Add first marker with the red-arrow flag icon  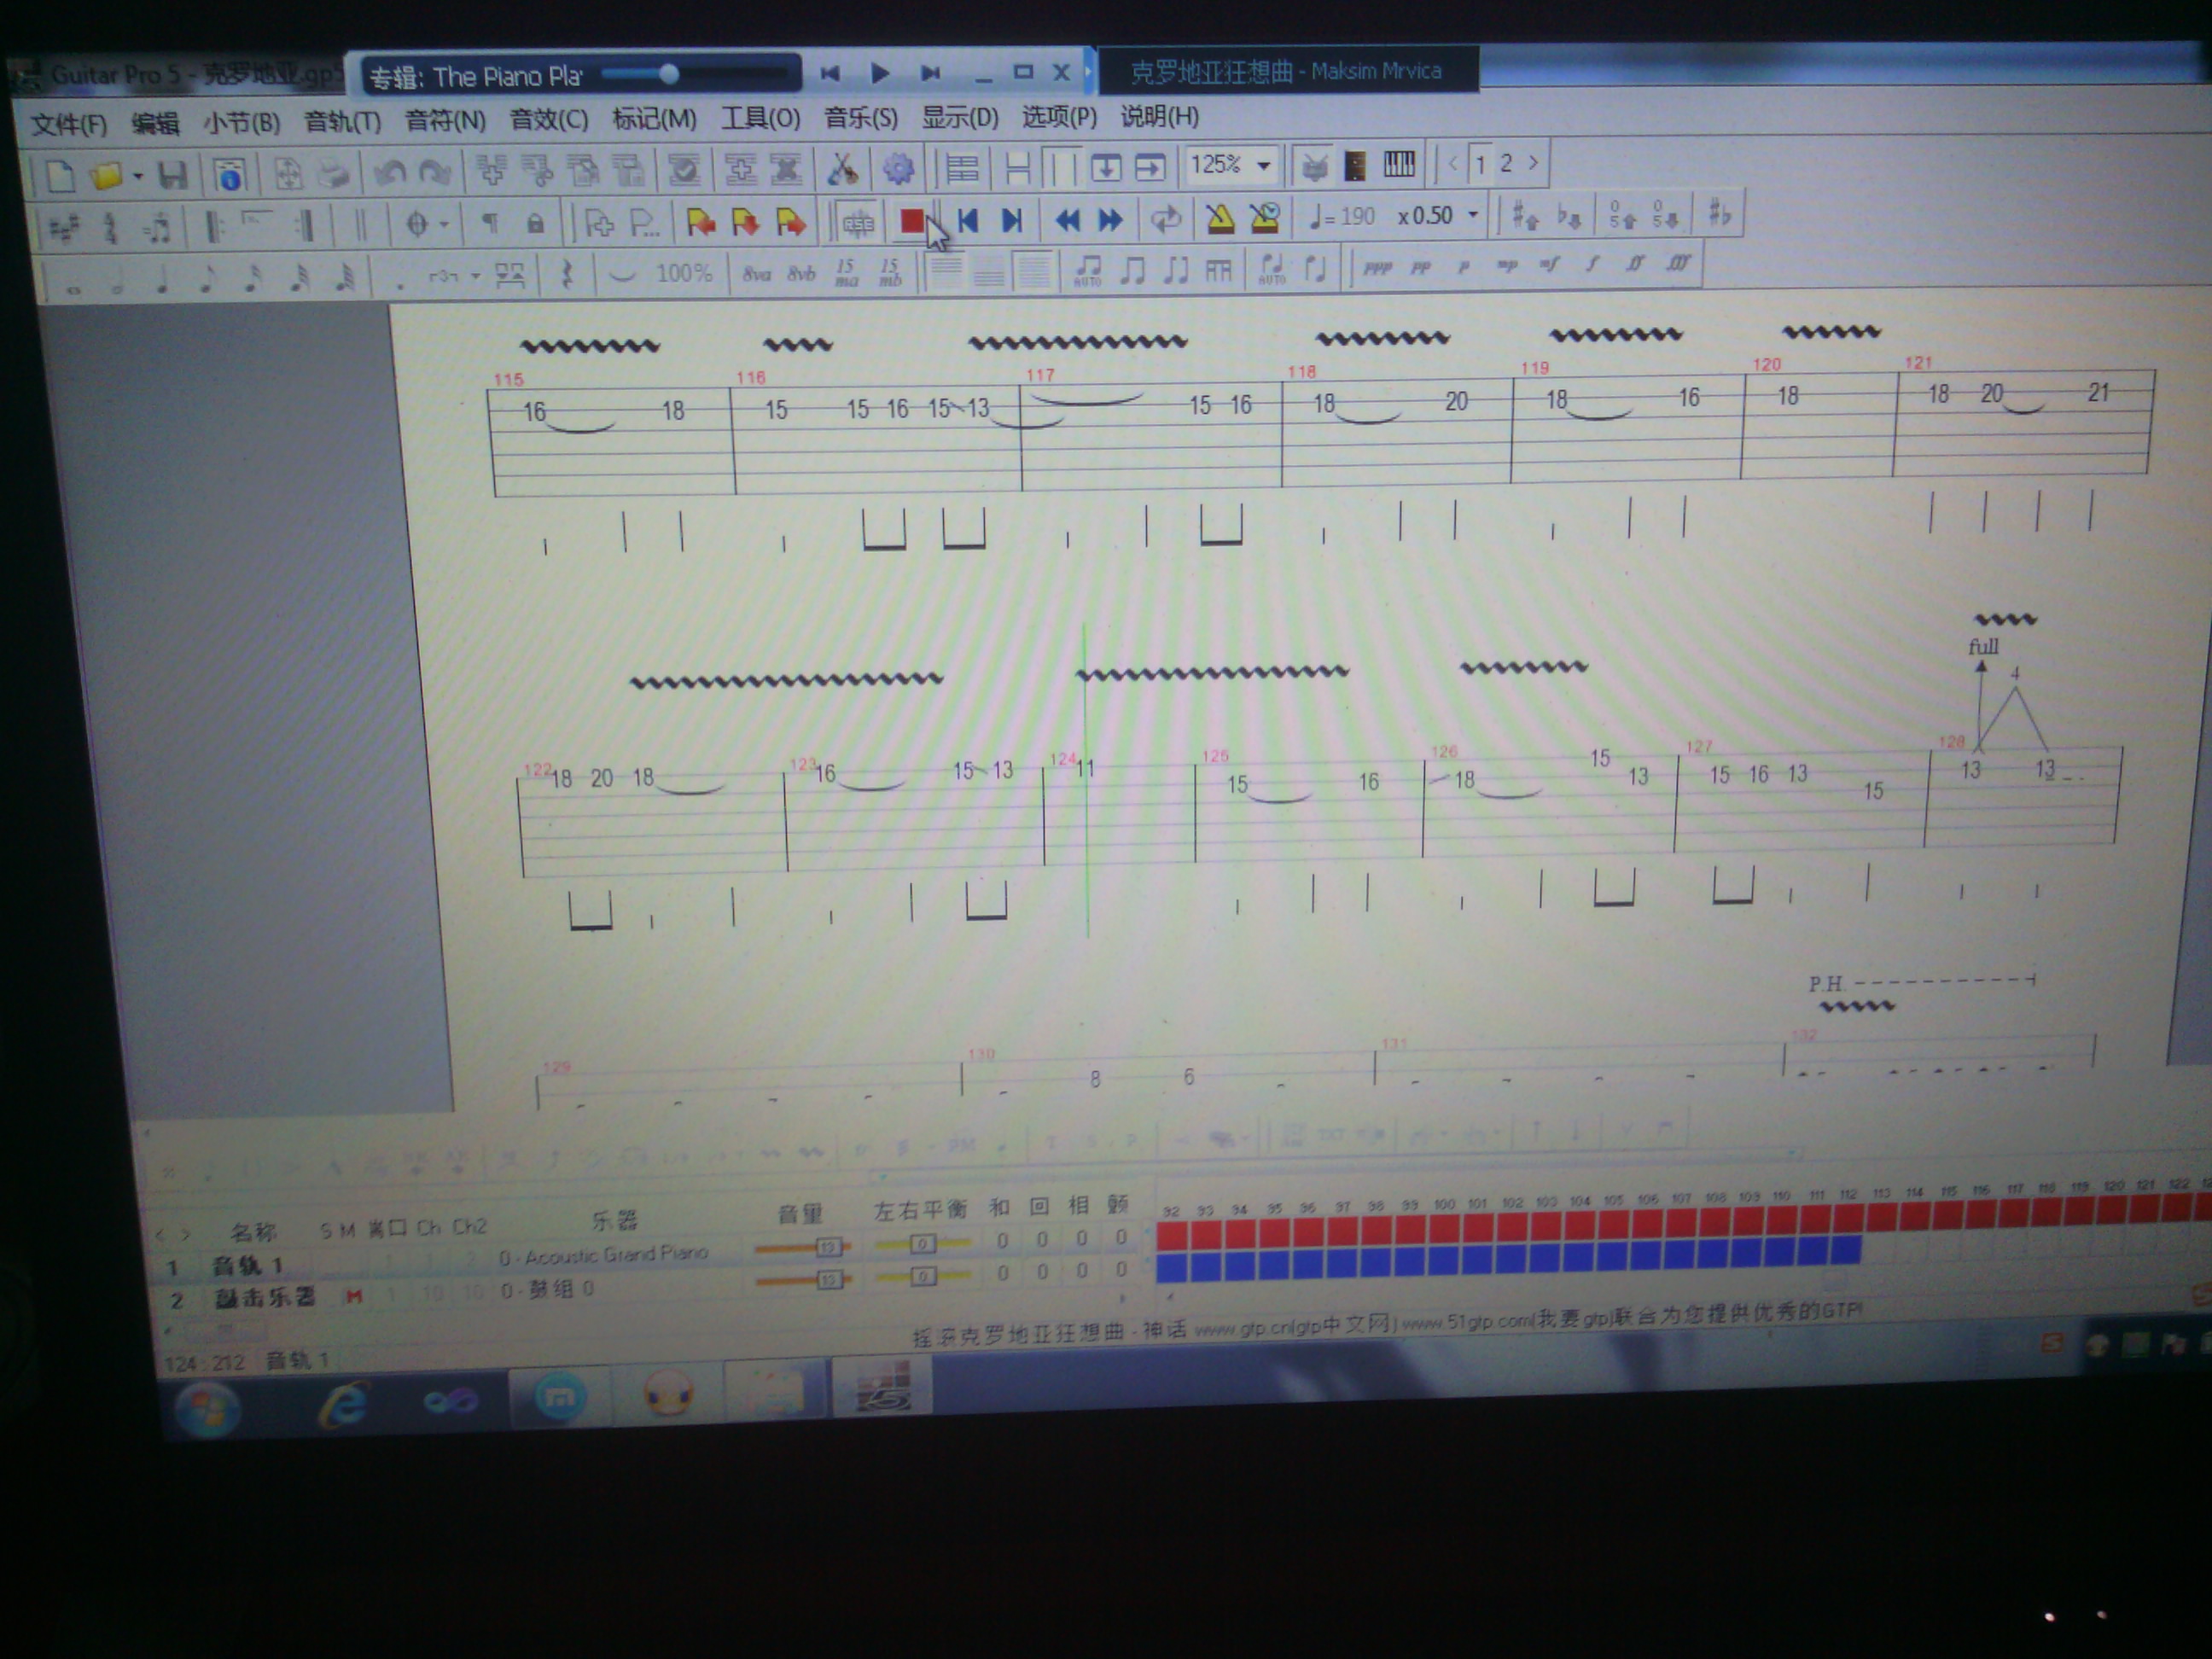700,223
